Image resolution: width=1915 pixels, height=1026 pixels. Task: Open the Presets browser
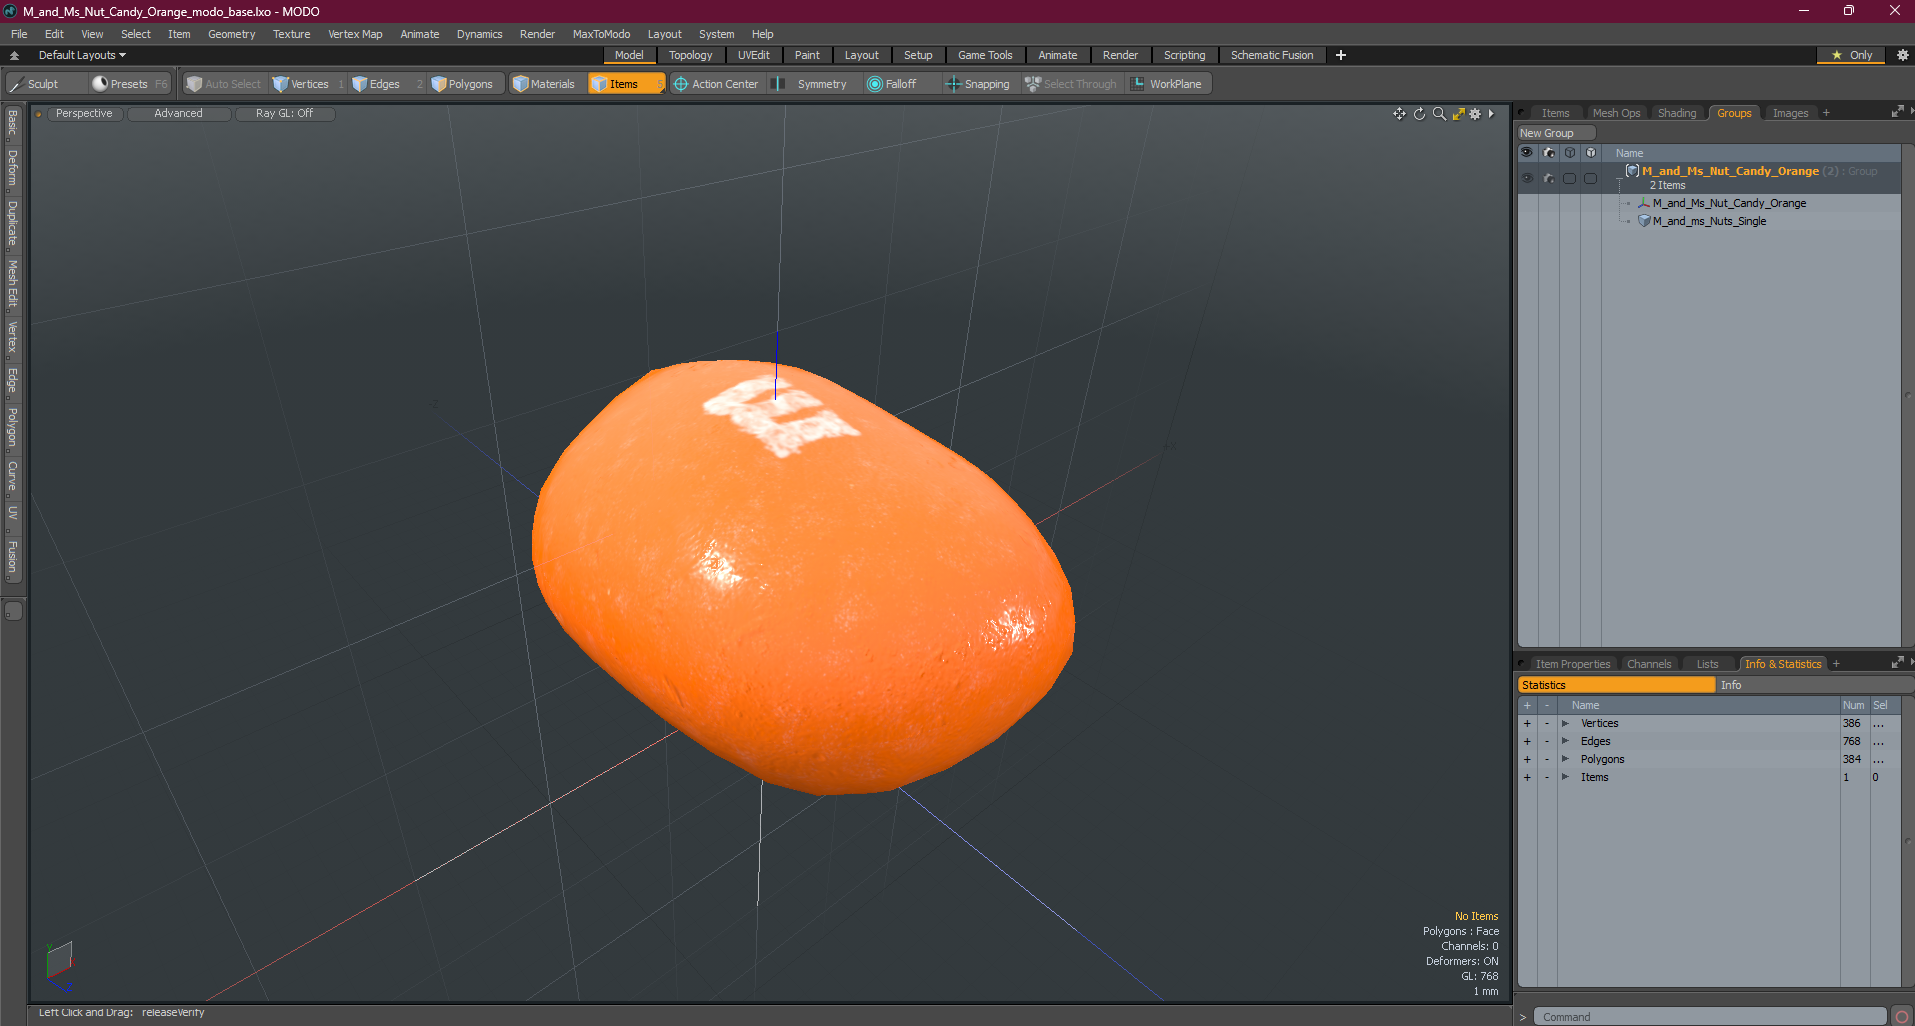click(x=129, y=84)
